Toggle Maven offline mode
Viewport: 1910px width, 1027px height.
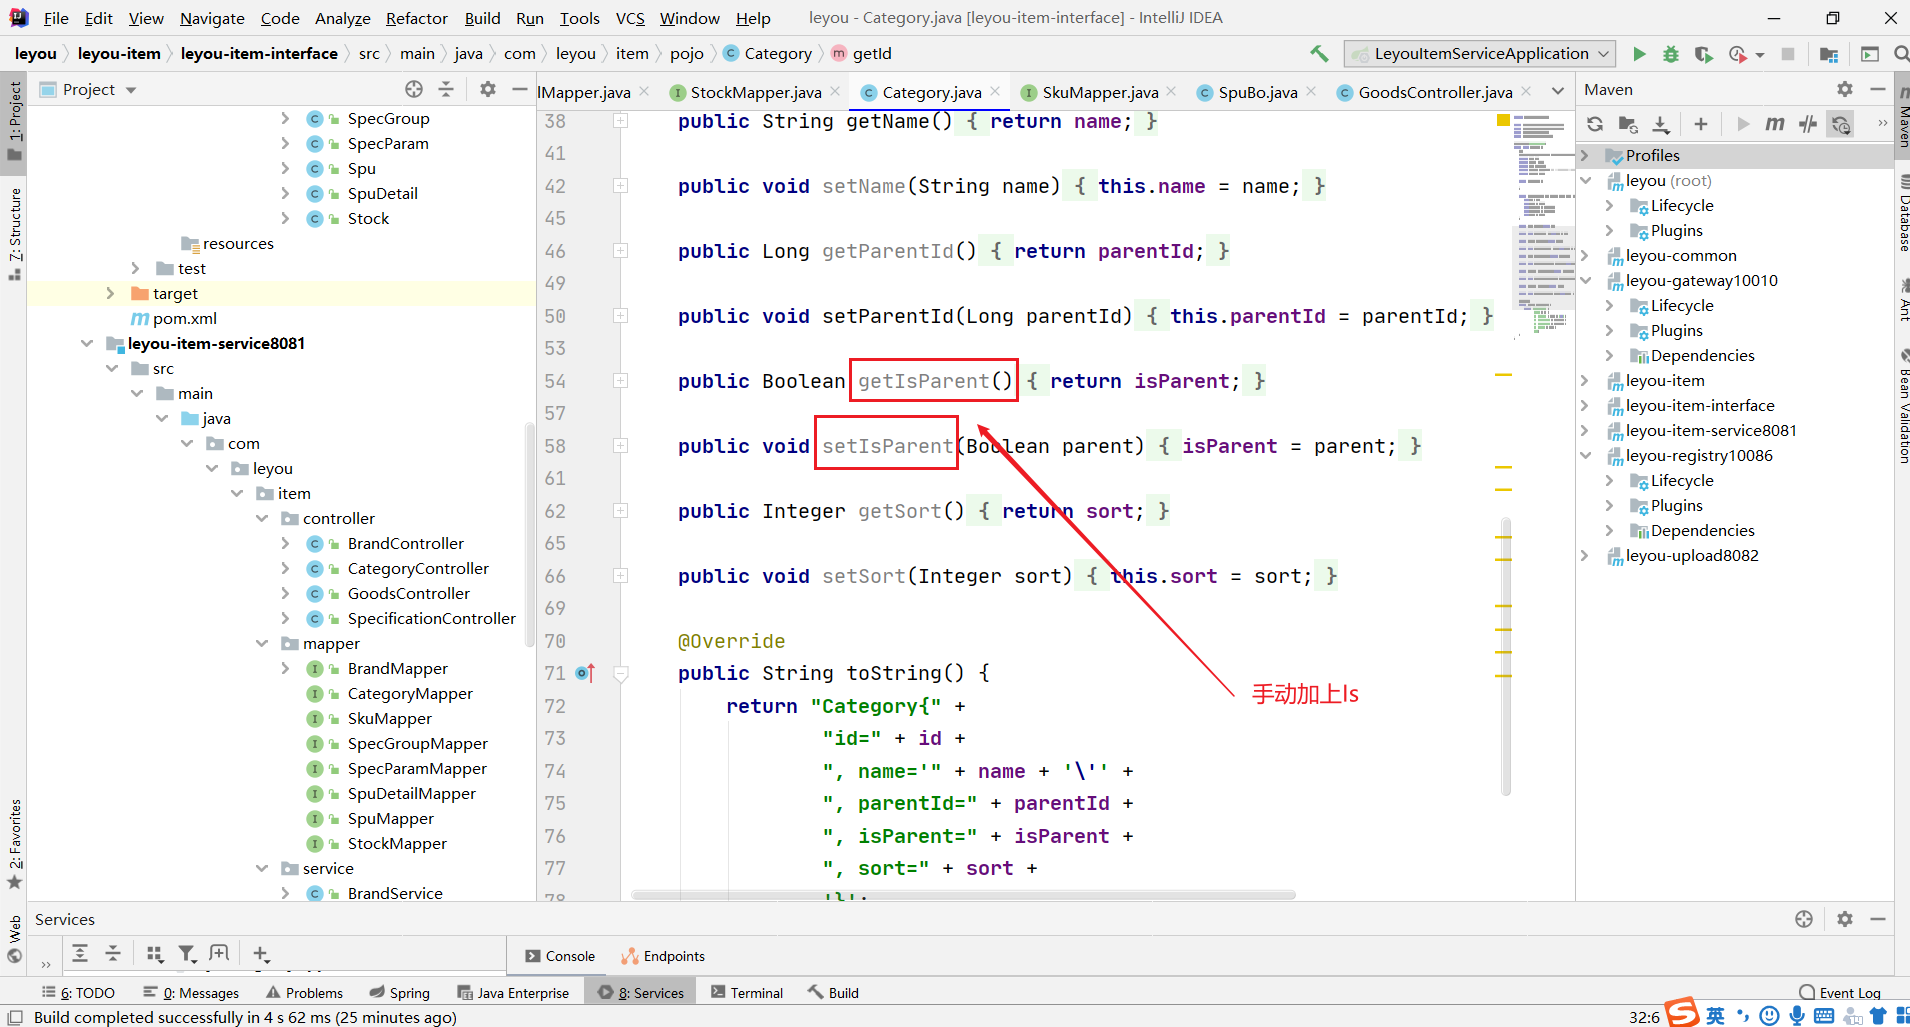[x=1808, y=124]
